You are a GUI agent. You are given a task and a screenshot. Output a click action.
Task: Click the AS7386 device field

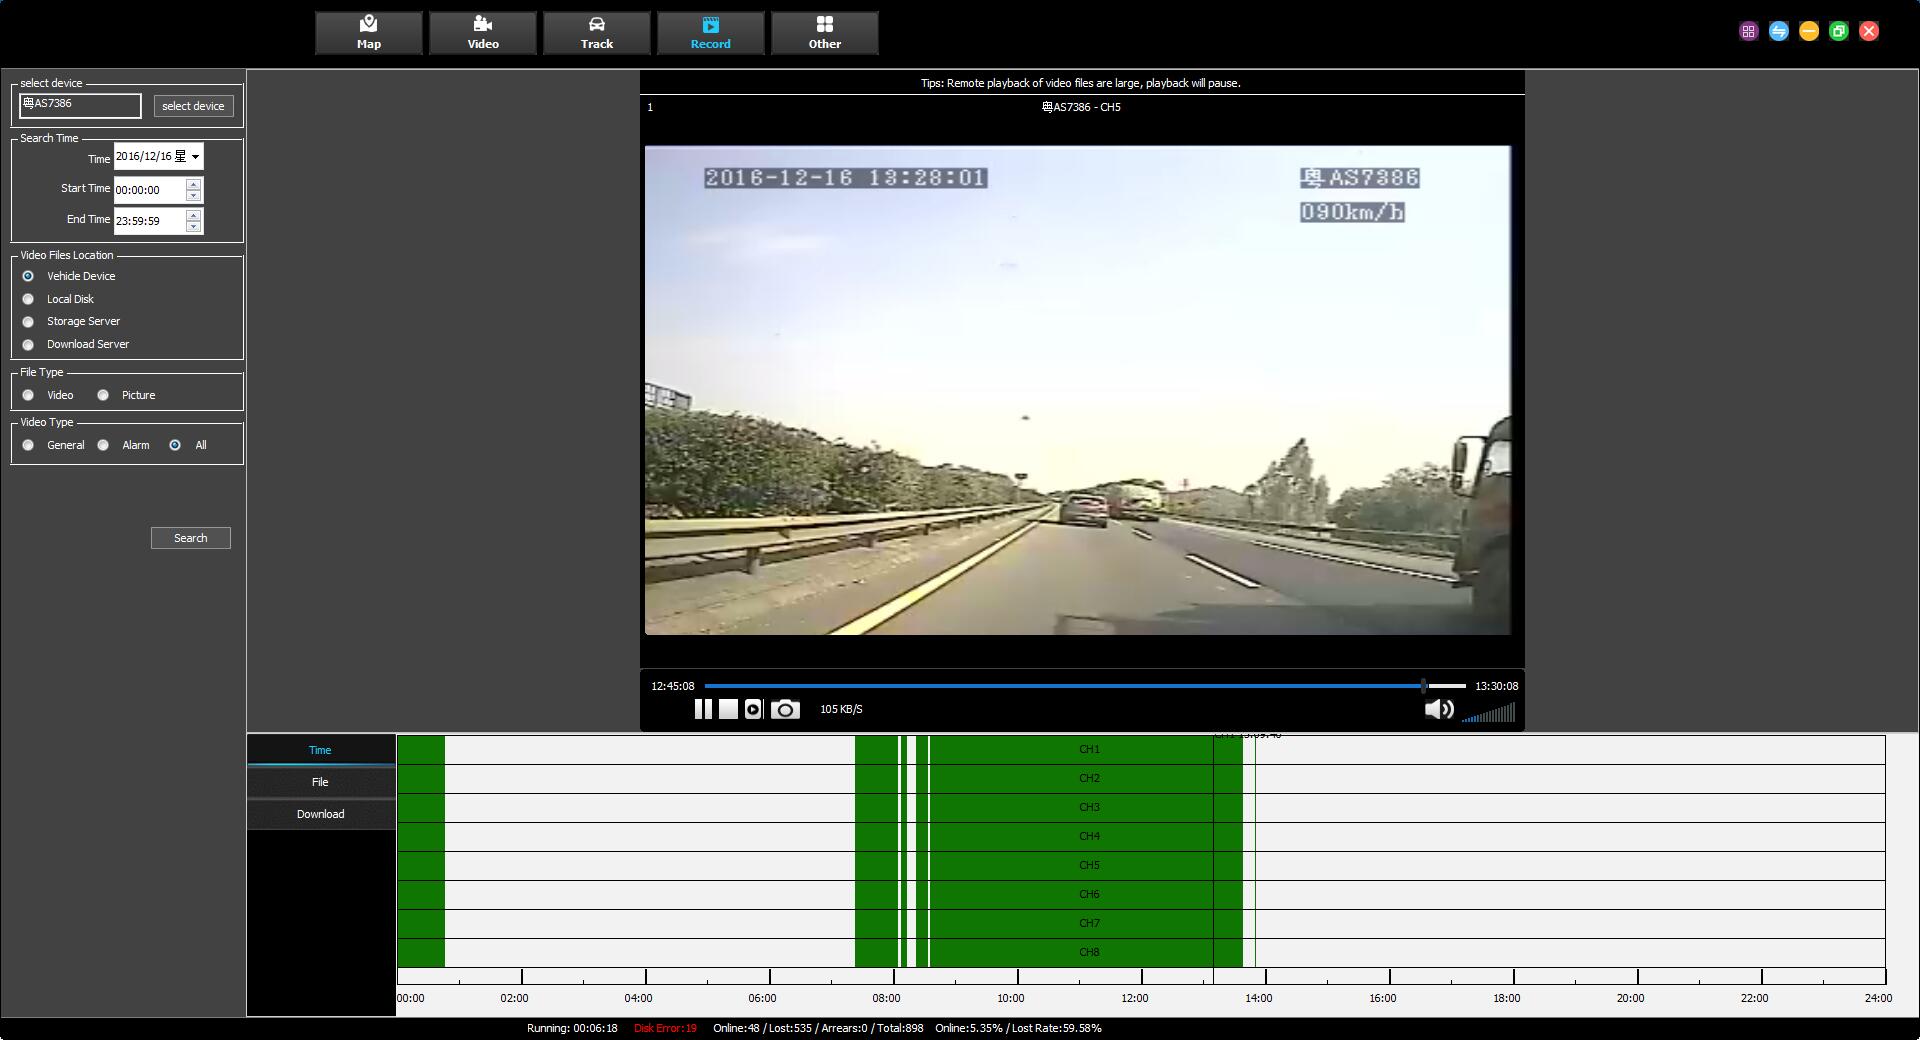coord(80,105)
